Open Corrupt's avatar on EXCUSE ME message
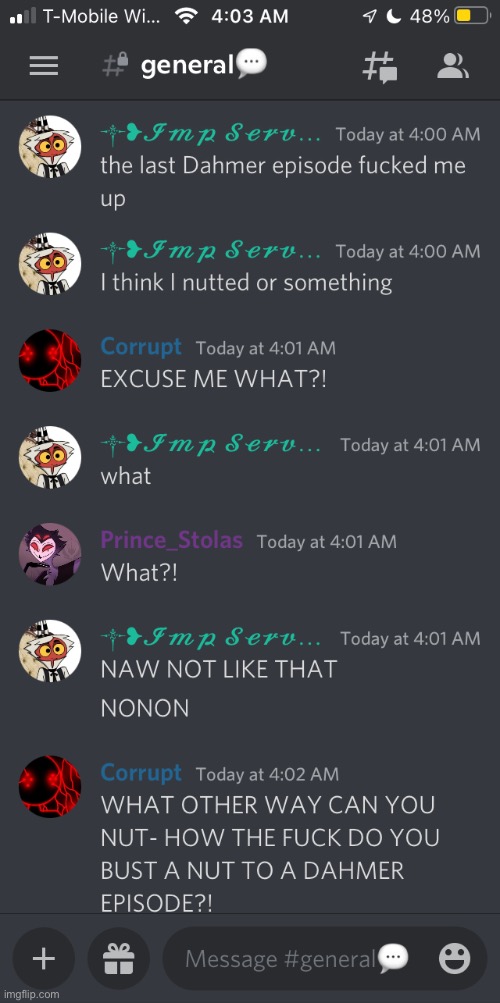Viewport: 500px width, 1003px height. pyautogui.click(x=50, y=360)
